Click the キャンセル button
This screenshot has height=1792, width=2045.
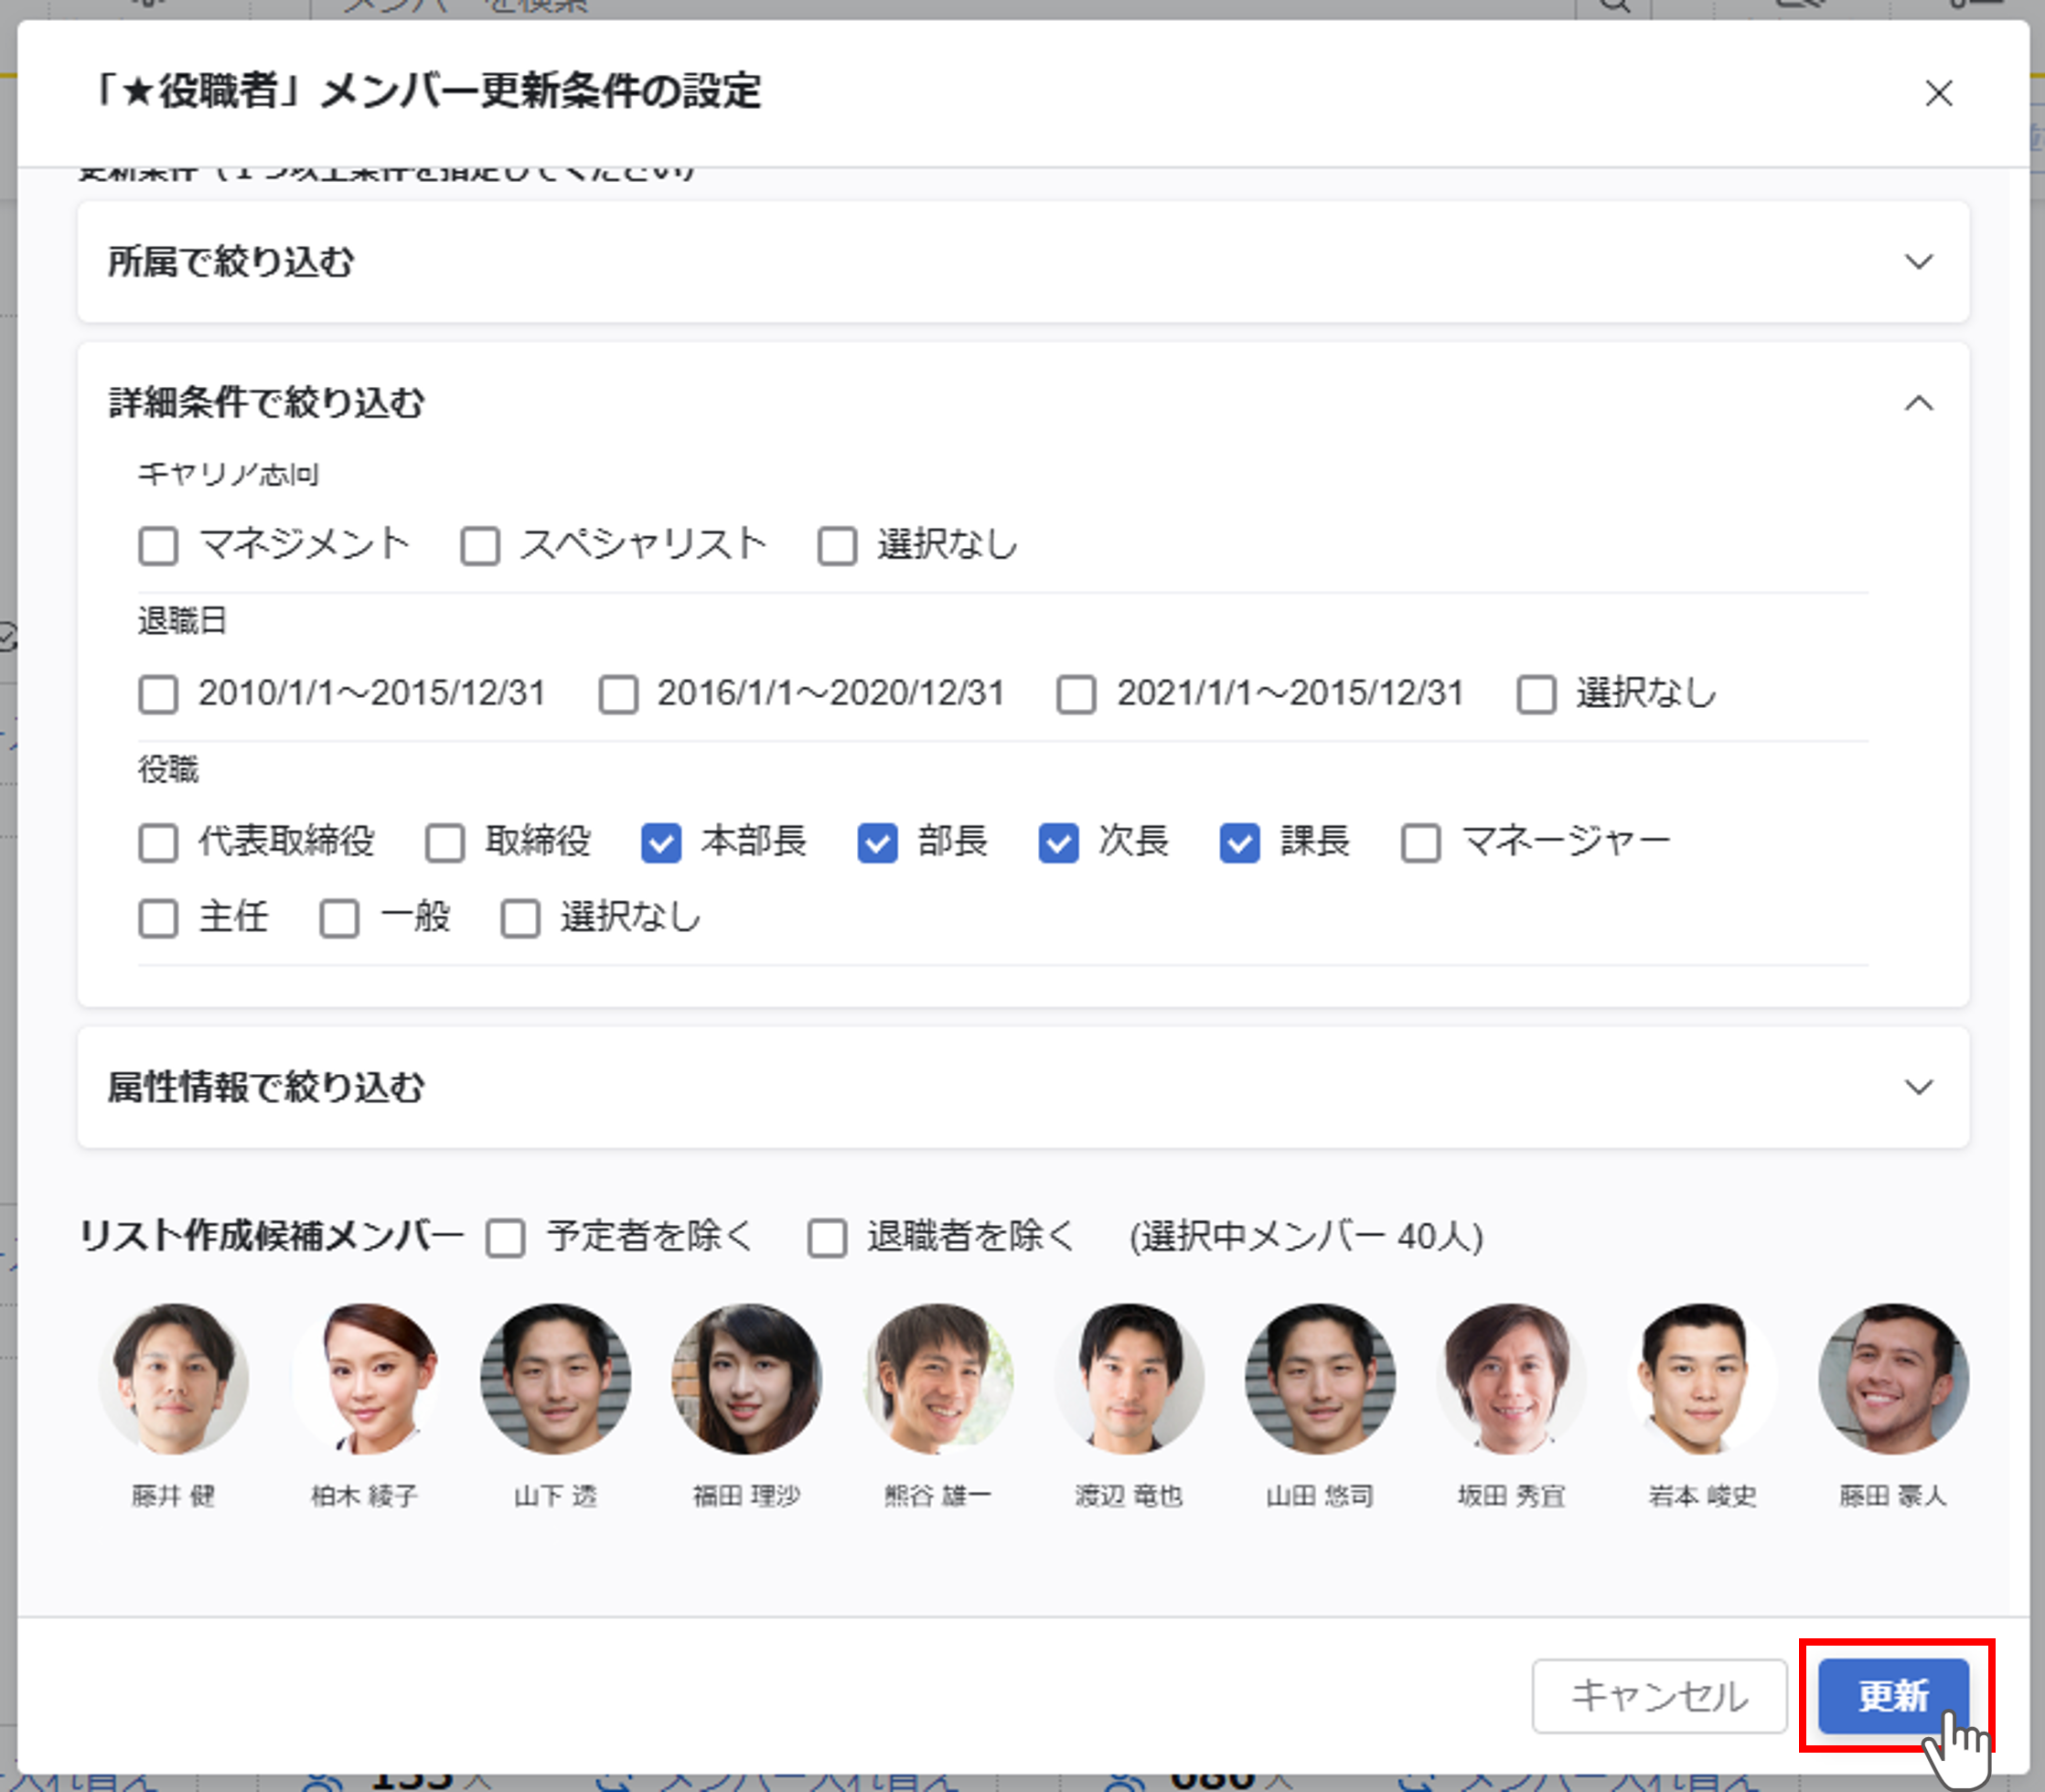1658,1695
